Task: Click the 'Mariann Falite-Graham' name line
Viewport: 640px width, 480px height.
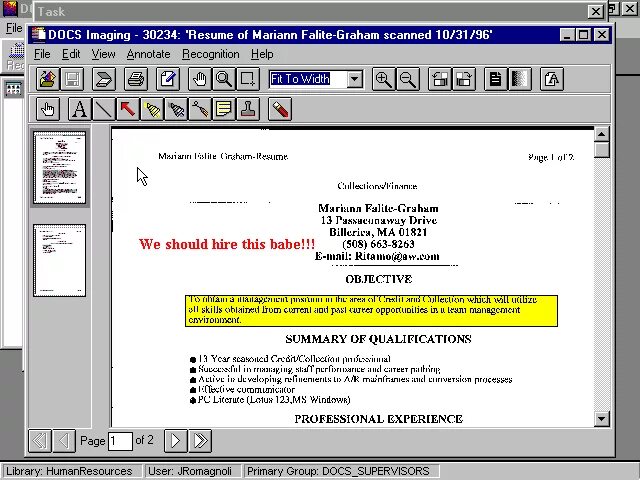Action: tap(378, 208)
